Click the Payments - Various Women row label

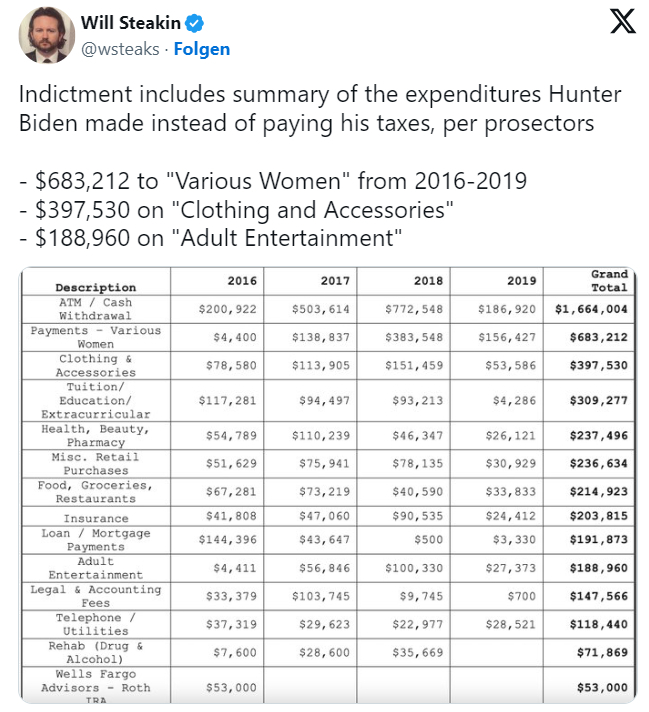(x=95, y=337)
